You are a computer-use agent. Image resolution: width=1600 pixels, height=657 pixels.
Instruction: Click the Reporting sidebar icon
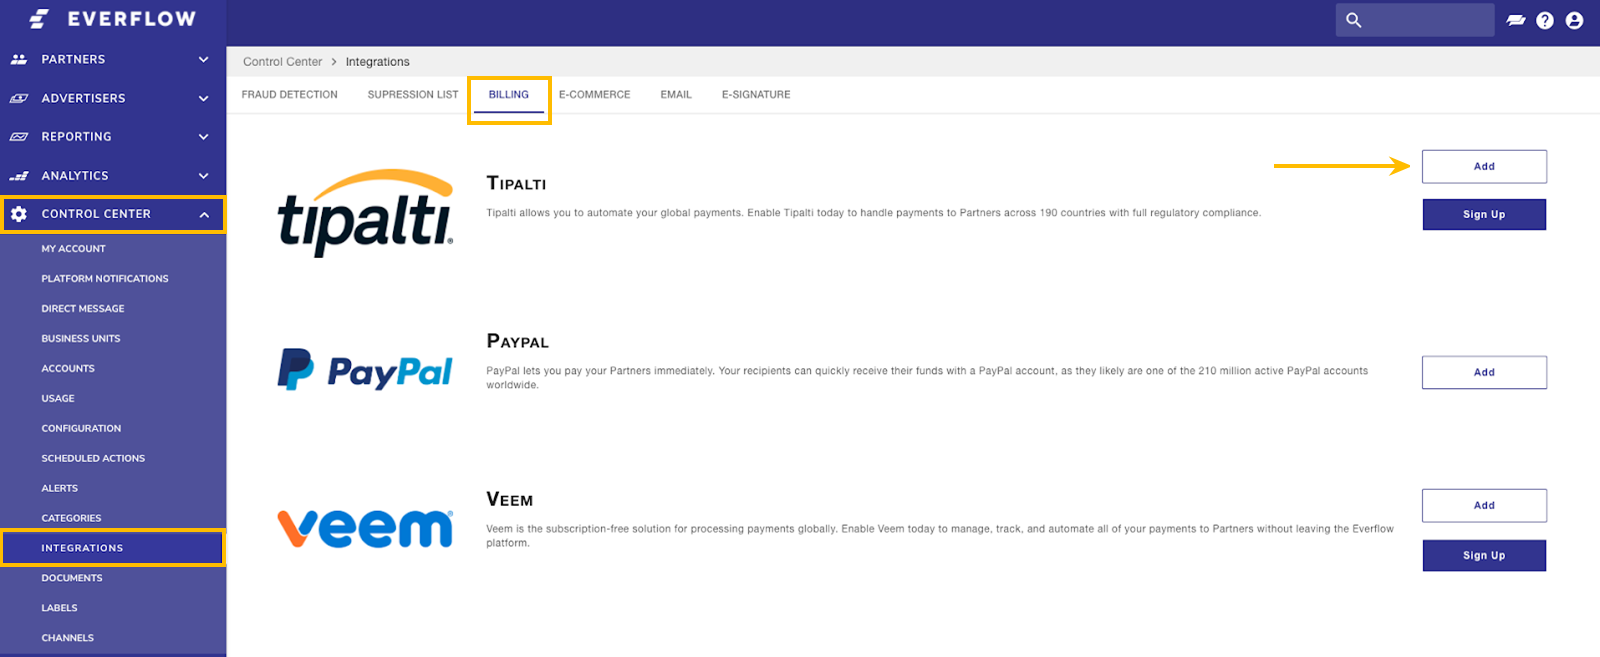tap(18, 137)
